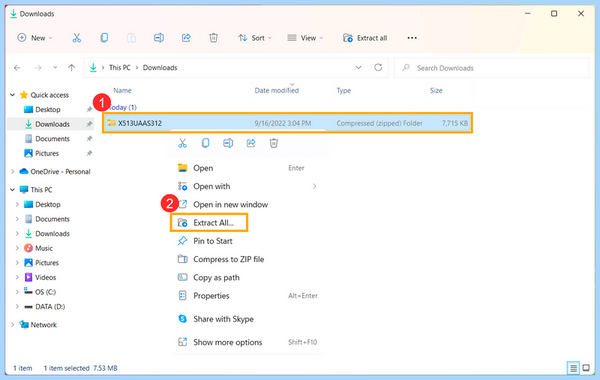
Task: Open Desktop under Quick access
Action: 48,109
